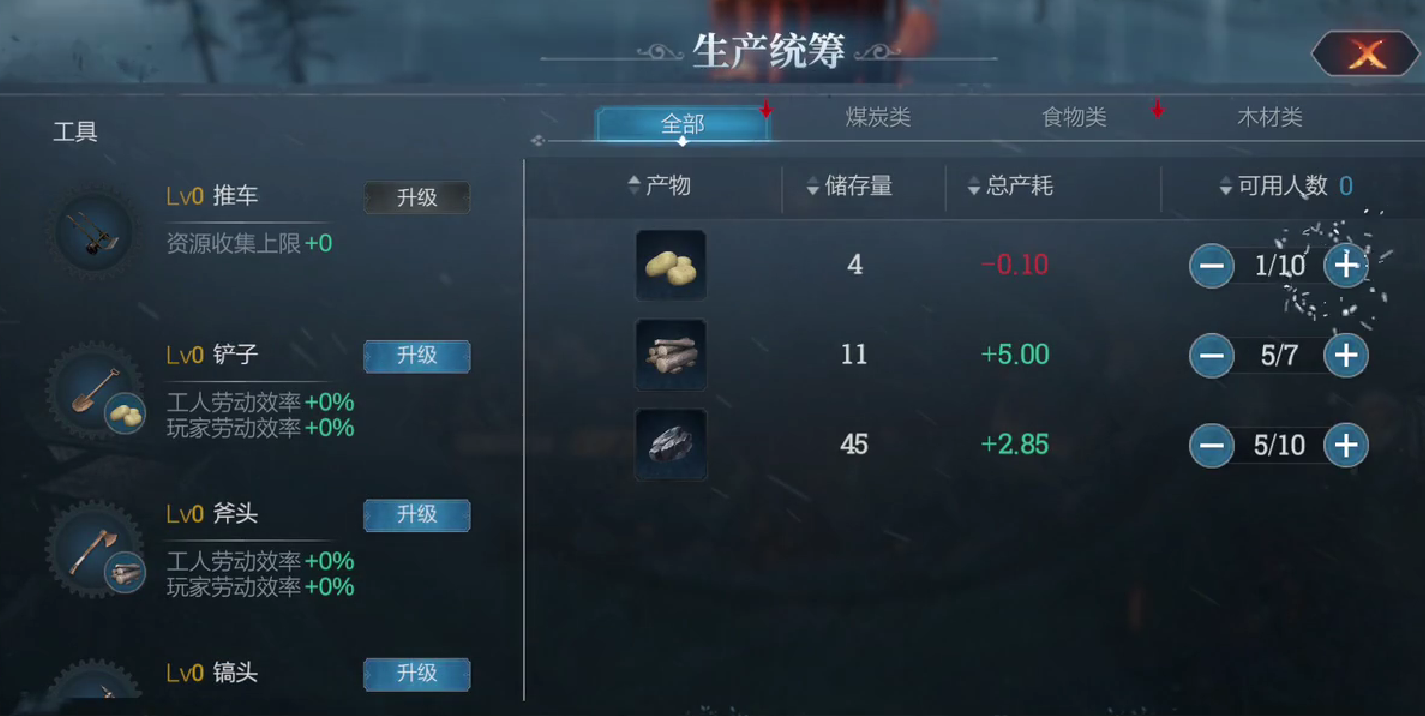This screenshot has width=1425, height=716.
Task: Sort by 储存量 column
Action: point(850,186)
